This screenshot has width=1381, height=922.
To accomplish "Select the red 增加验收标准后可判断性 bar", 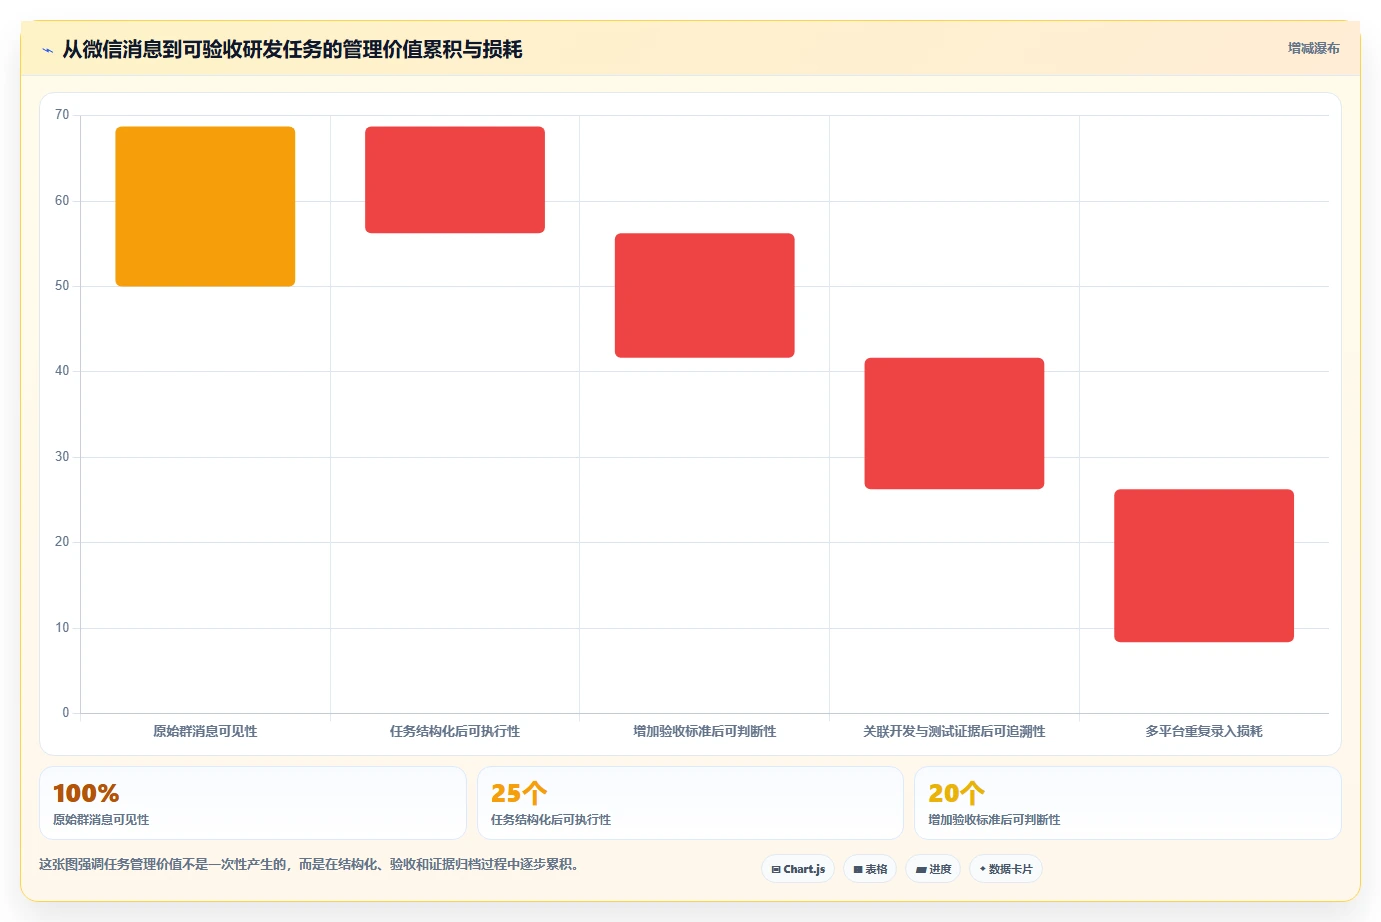I will click(705, 295).
